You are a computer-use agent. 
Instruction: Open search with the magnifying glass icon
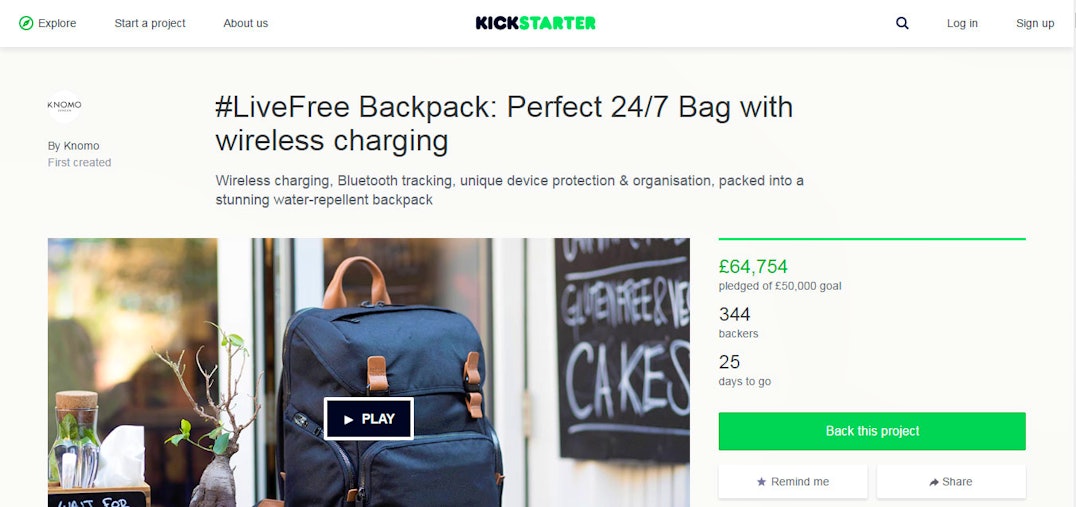(902, 23)
